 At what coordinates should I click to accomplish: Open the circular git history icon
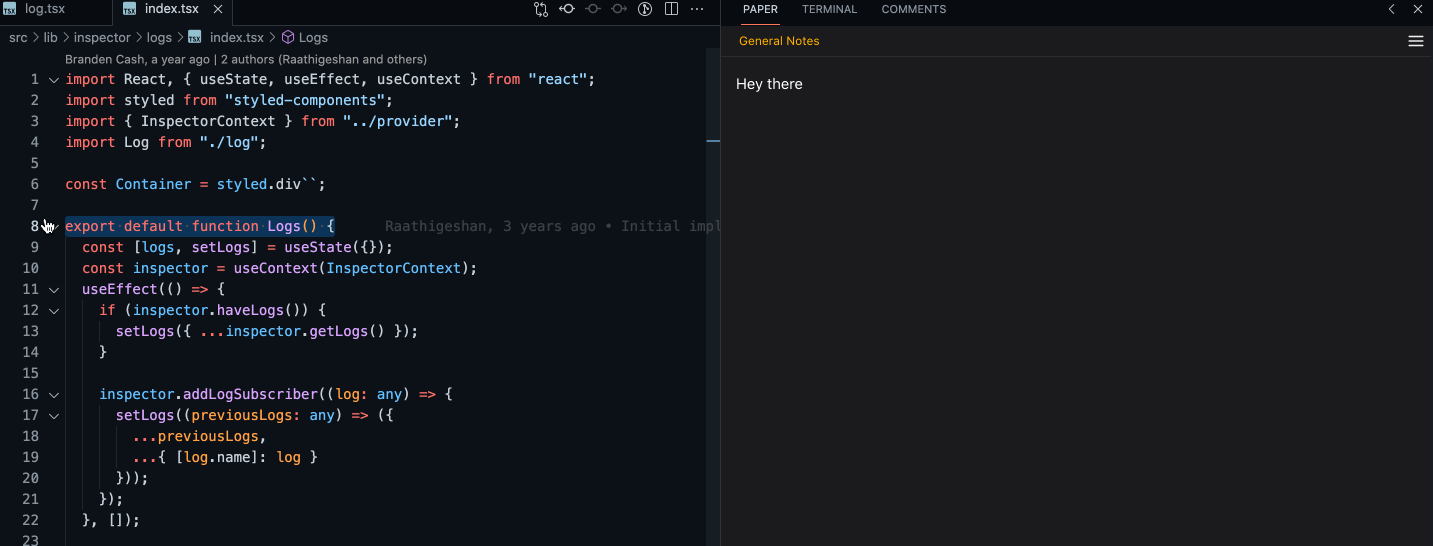645,9
